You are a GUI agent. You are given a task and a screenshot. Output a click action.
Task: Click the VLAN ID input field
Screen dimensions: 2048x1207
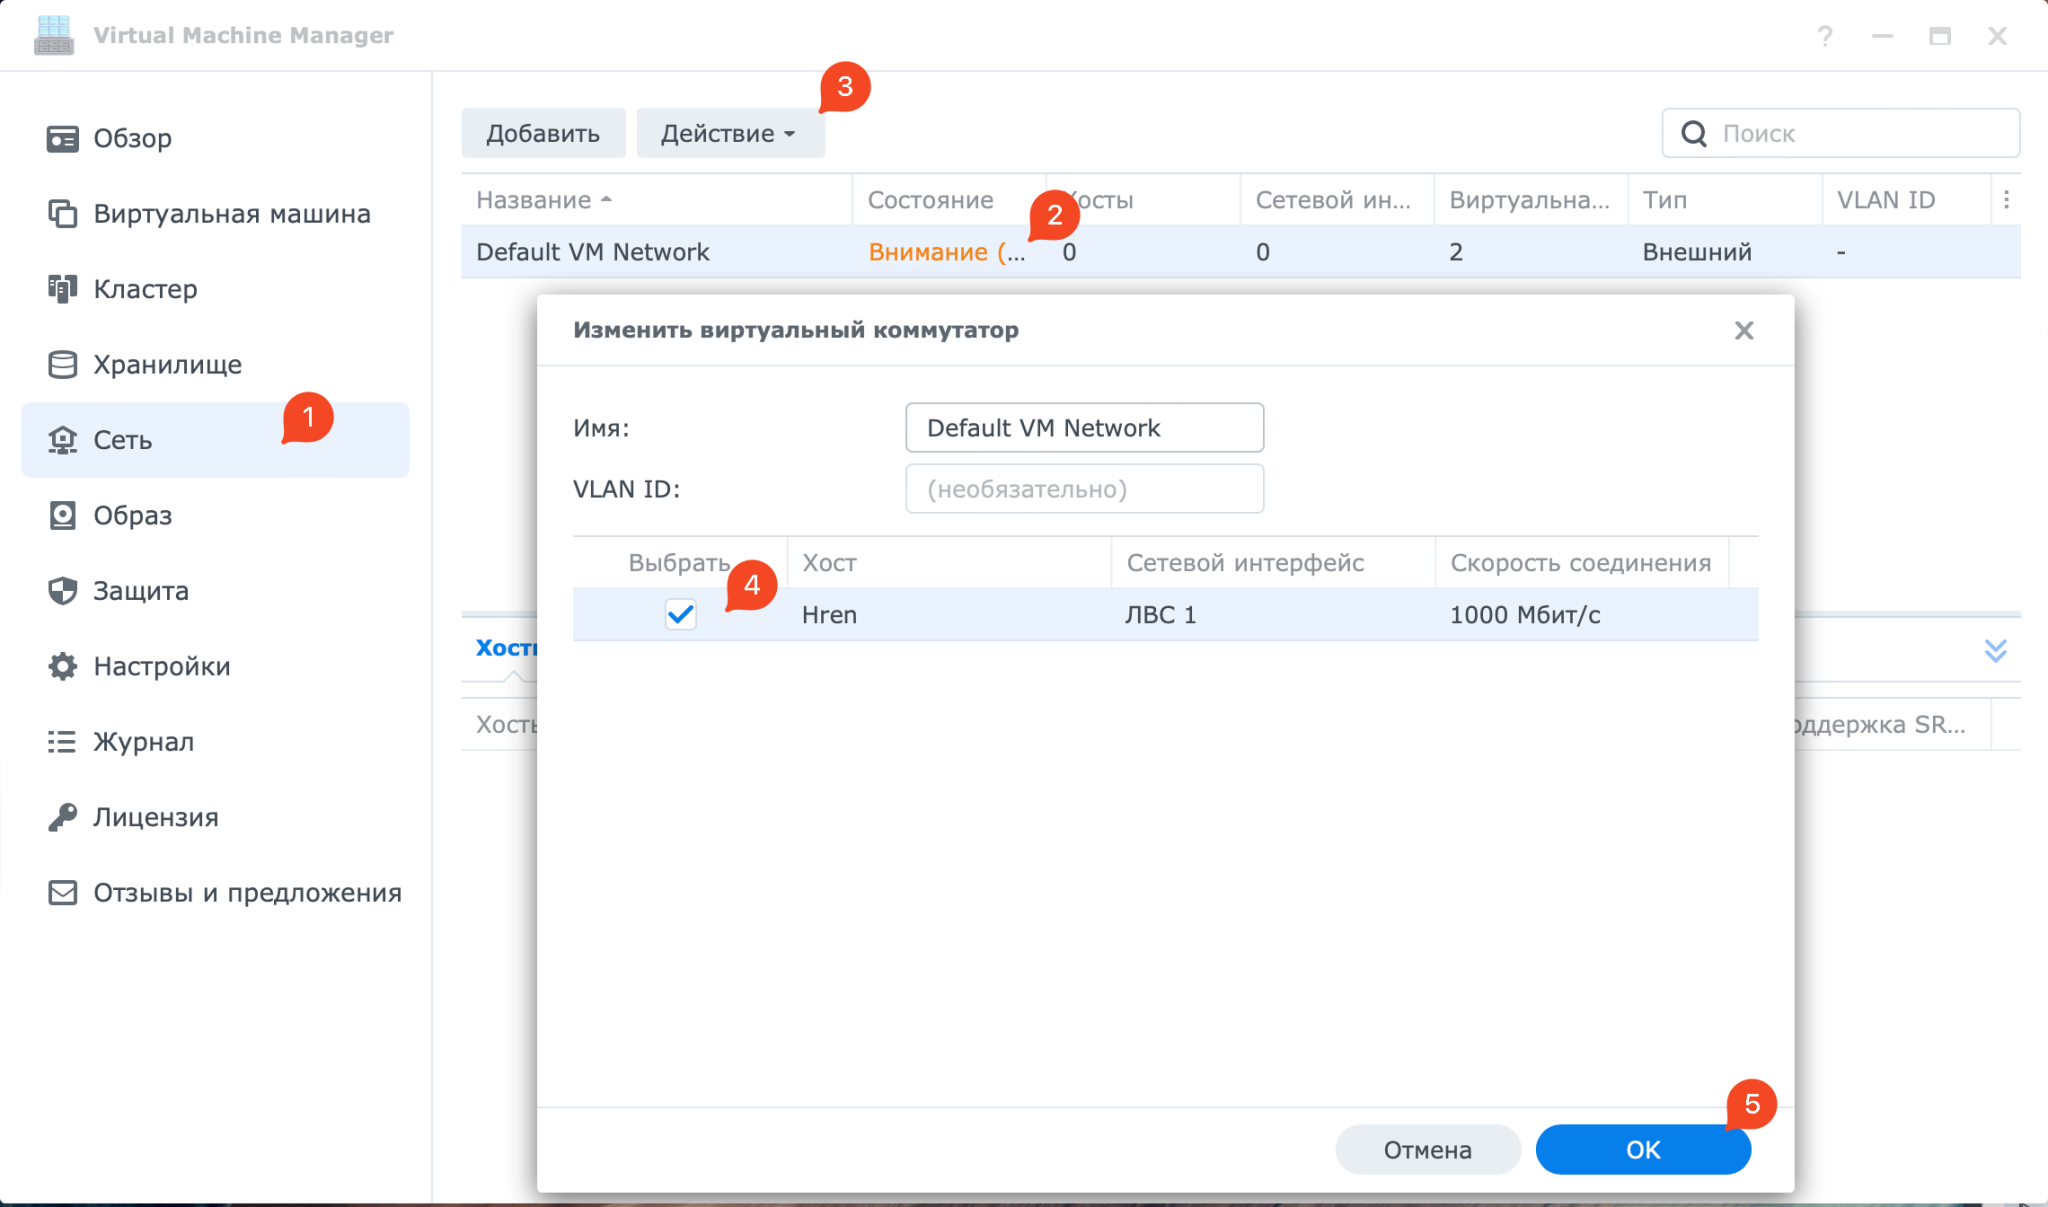pyautogui.click(x=1084, y=489)
